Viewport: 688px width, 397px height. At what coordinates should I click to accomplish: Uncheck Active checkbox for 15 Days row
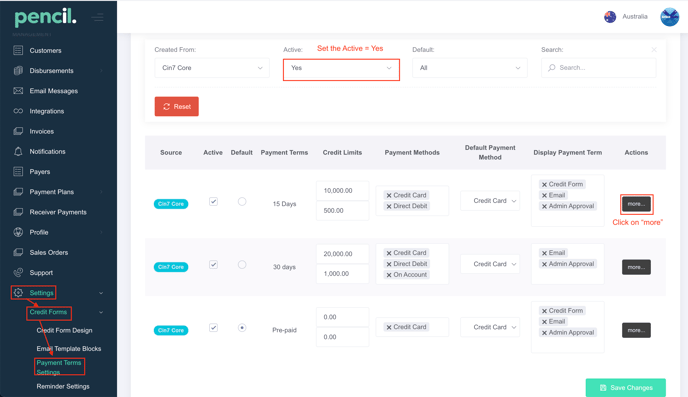click(213, 201)
